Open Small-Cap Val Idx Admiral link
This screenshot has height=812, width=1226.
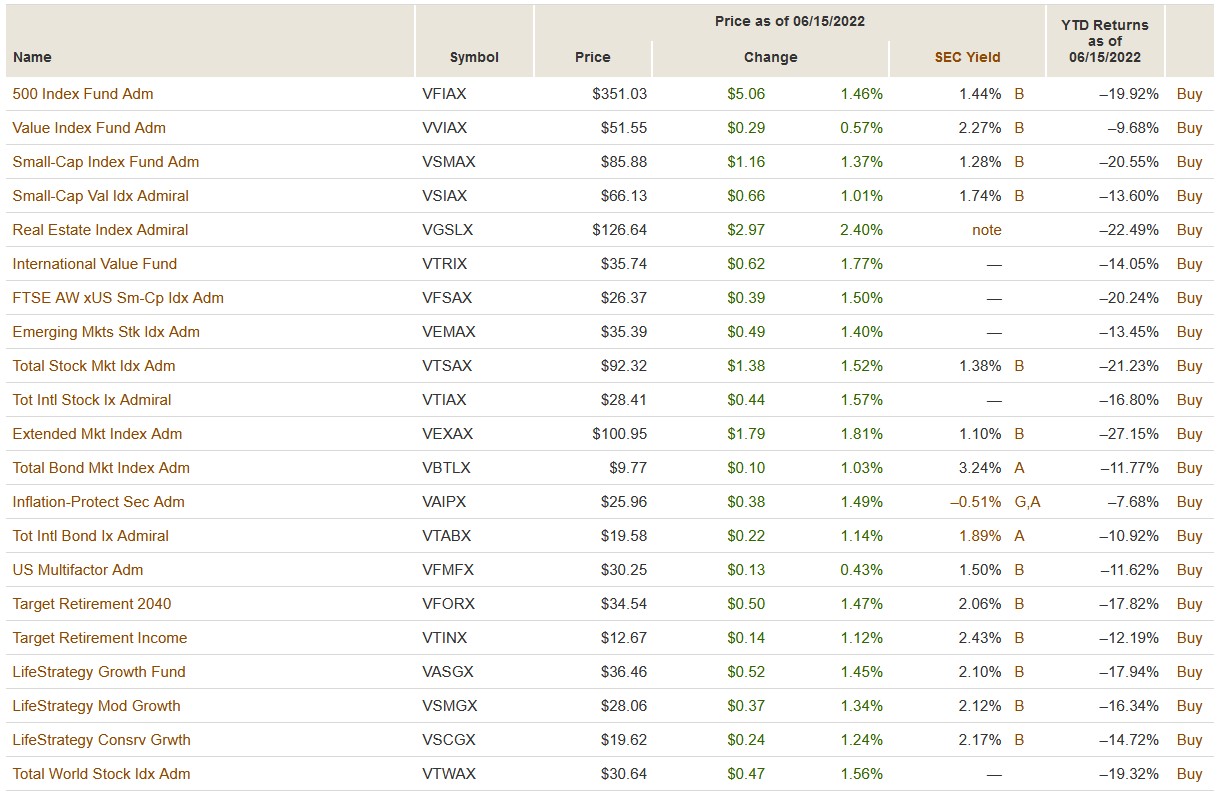(x=100, y=196)
